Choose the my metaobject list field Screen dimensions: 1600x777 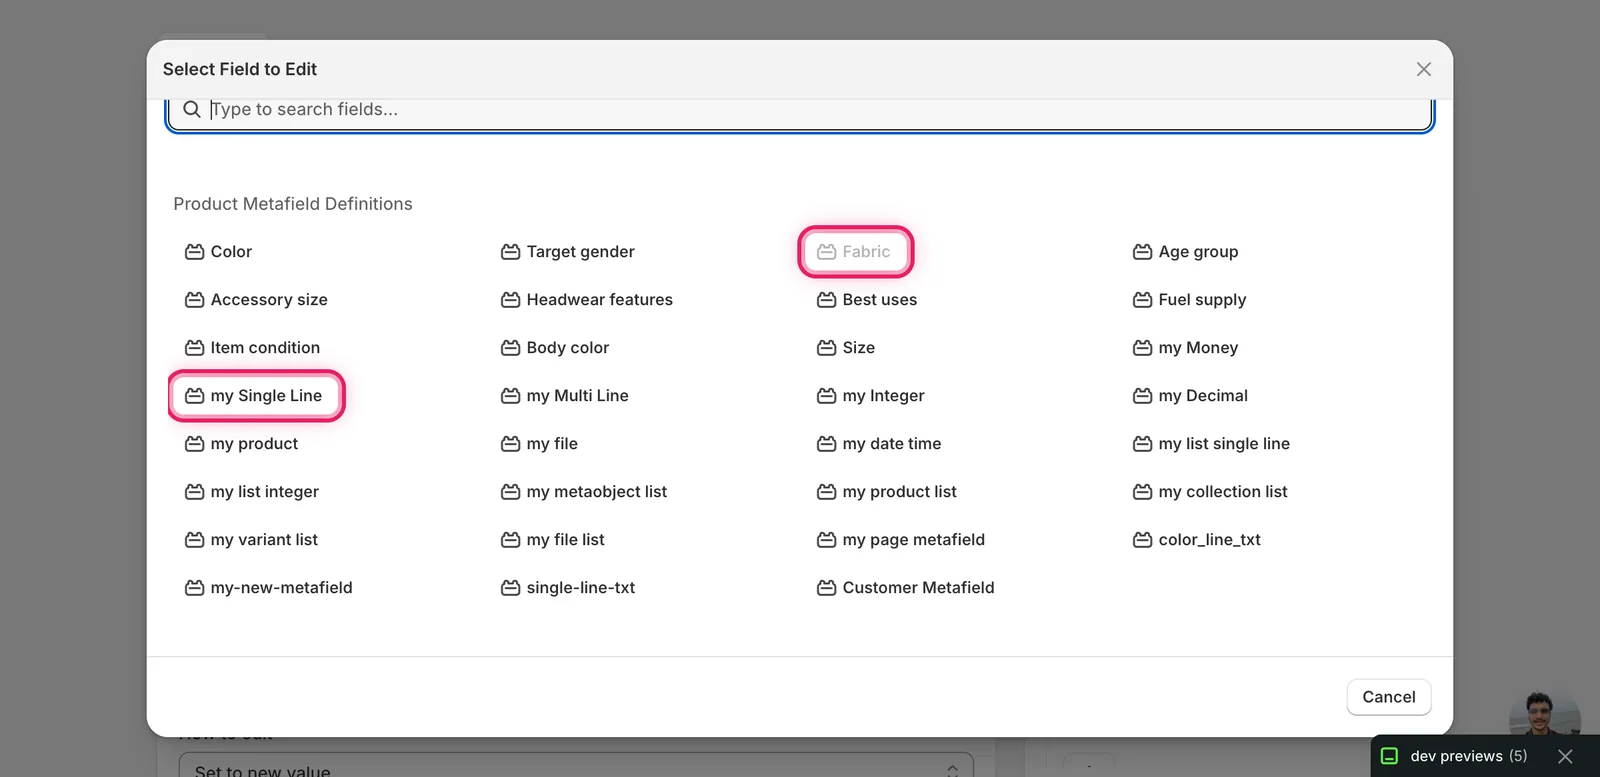584,492
